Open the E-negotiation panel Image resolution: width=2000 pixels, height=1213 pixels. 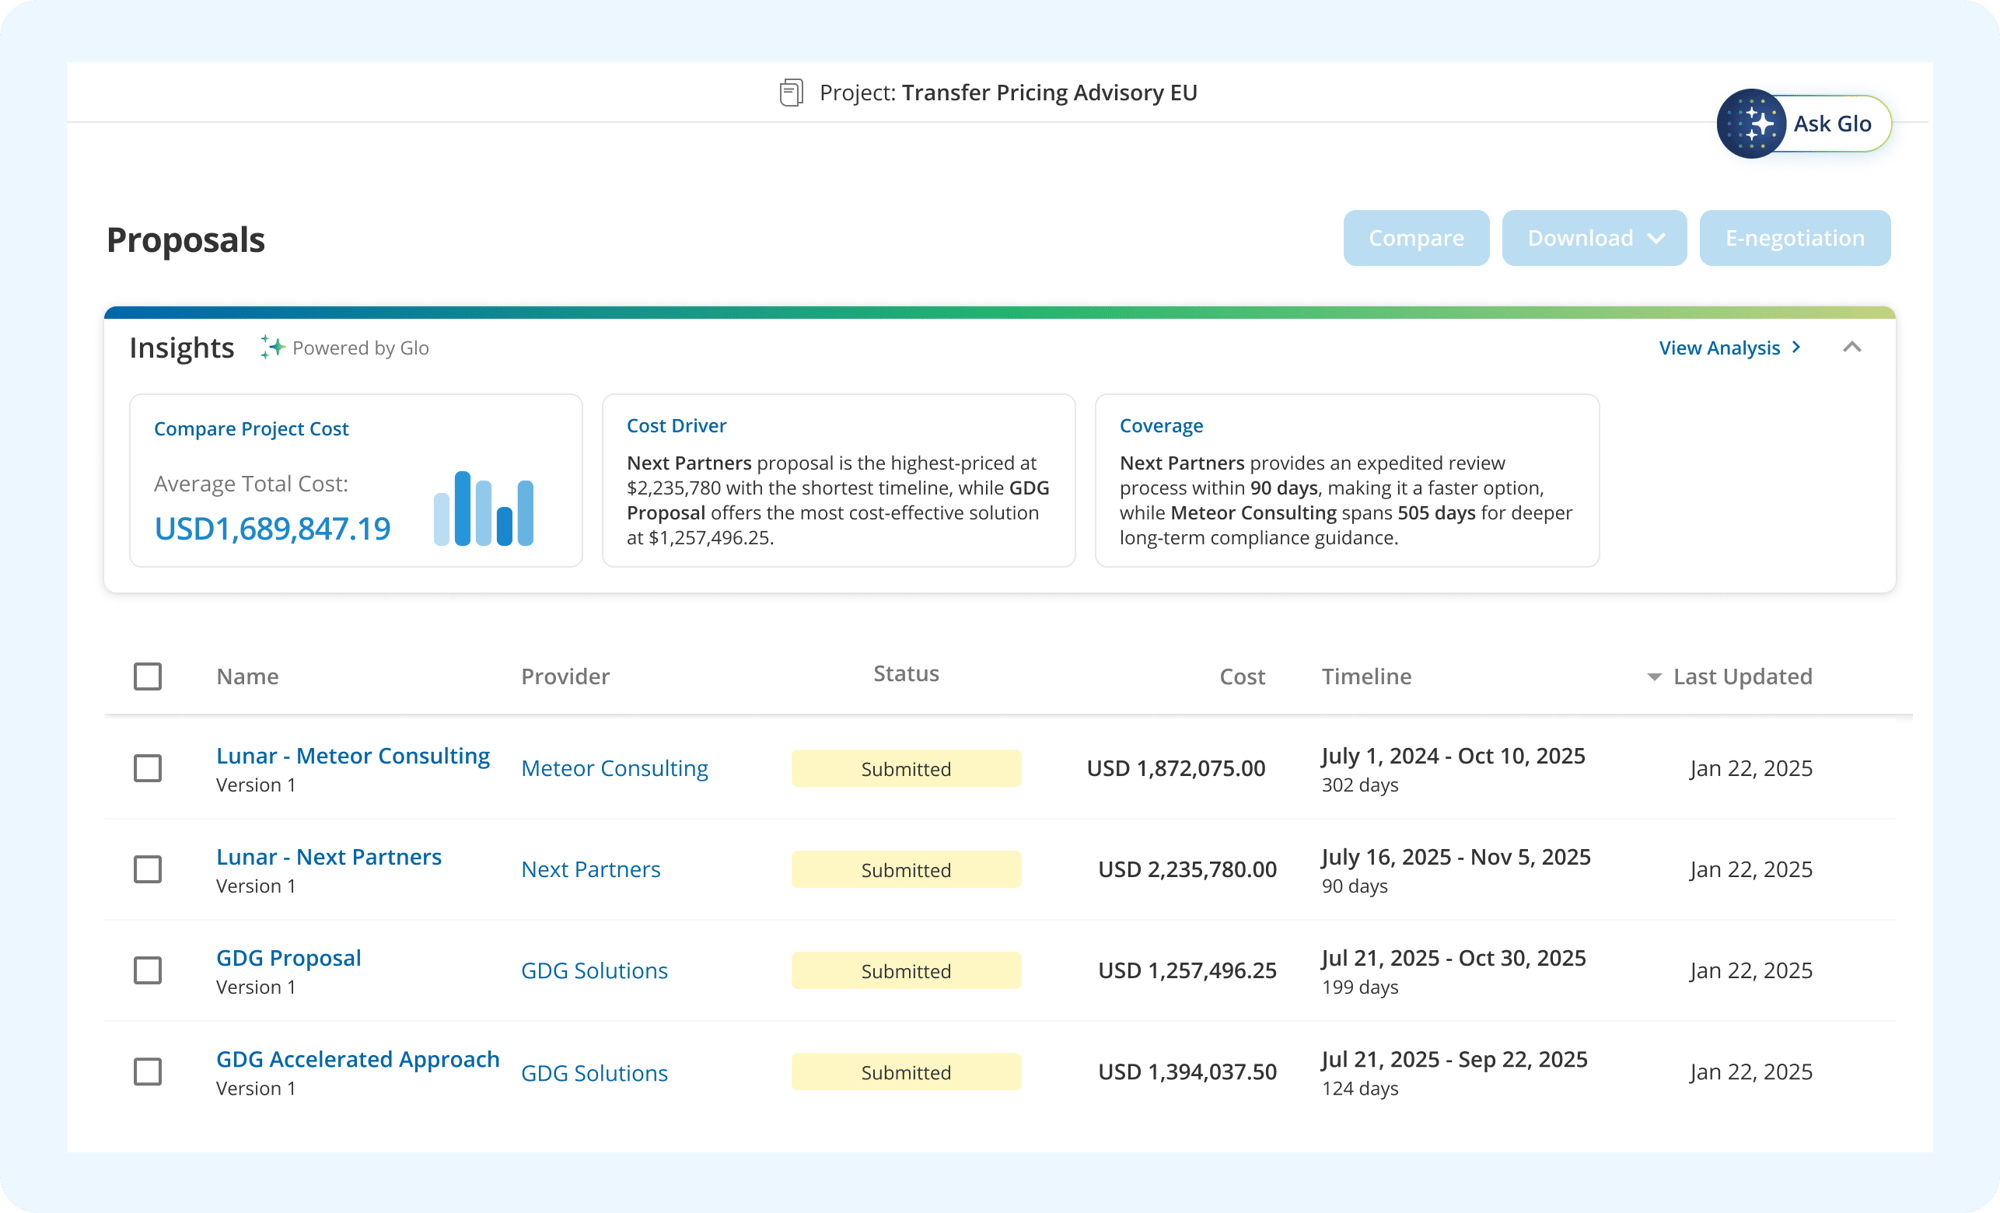pyautogui.click(x=1794, y=238)
